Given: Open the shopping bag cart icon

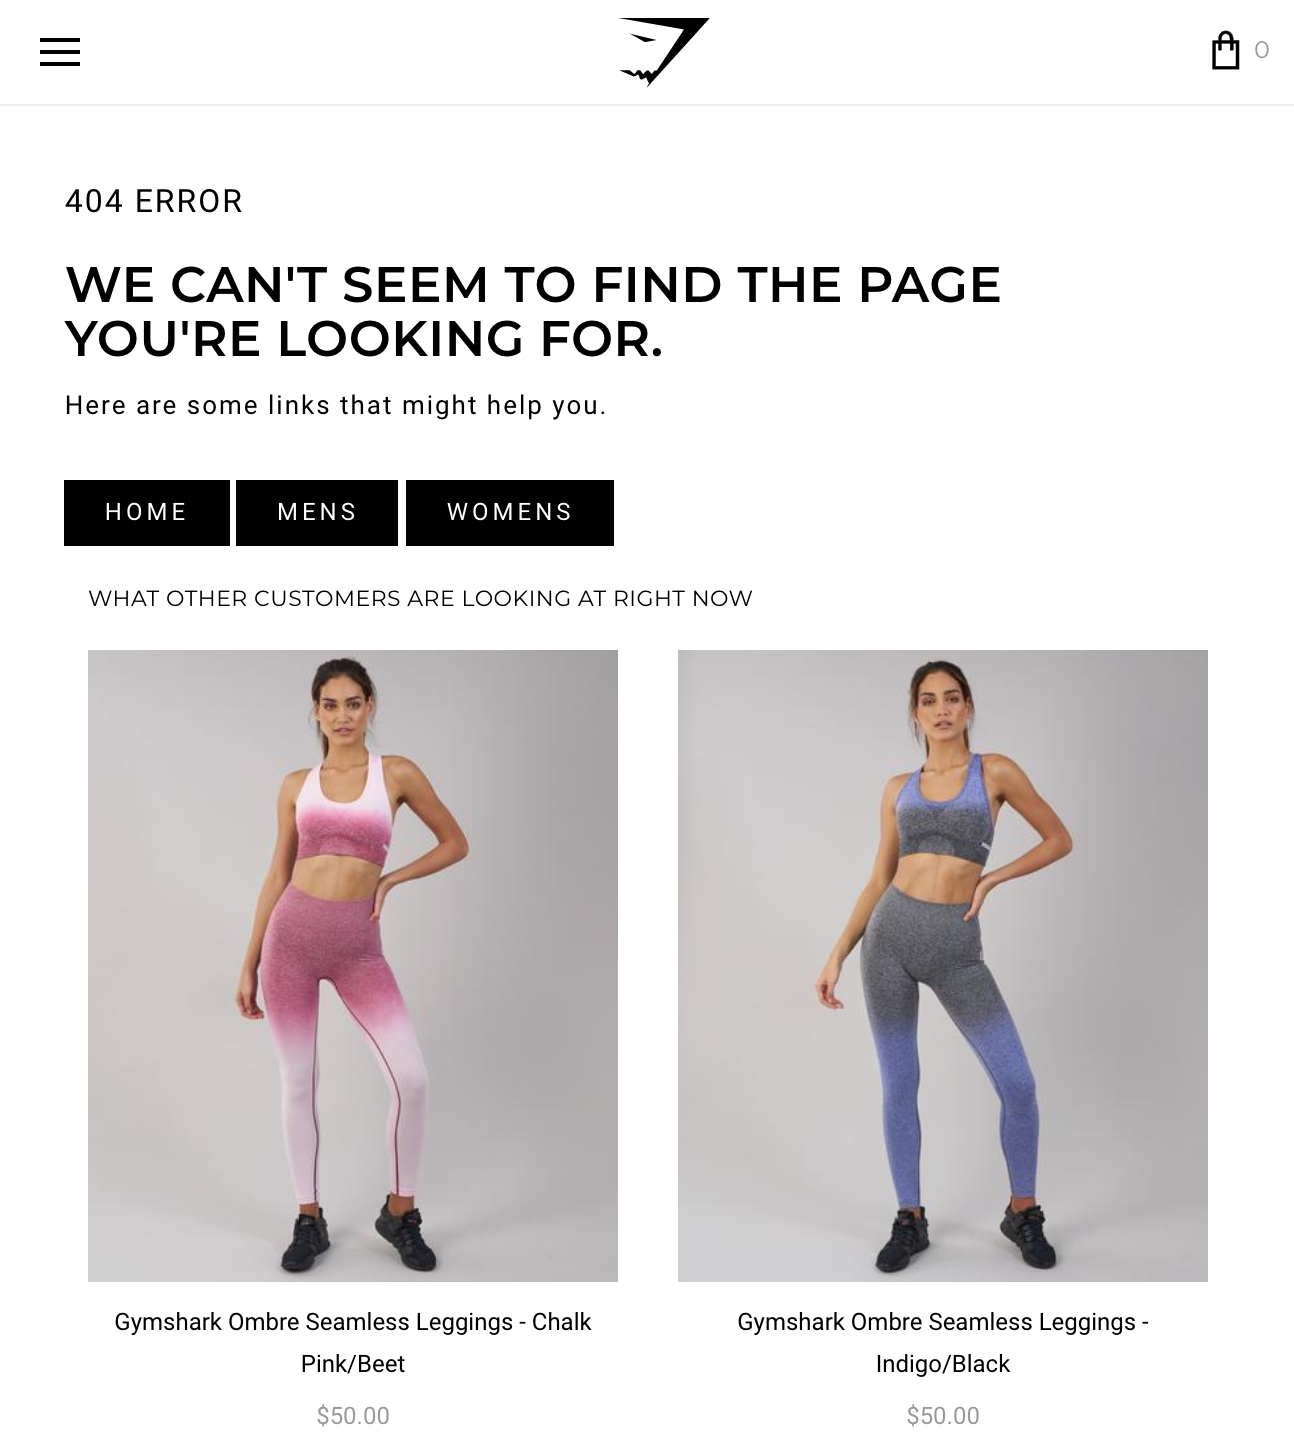Looking at the screenshot, I should click(1225, 50).
